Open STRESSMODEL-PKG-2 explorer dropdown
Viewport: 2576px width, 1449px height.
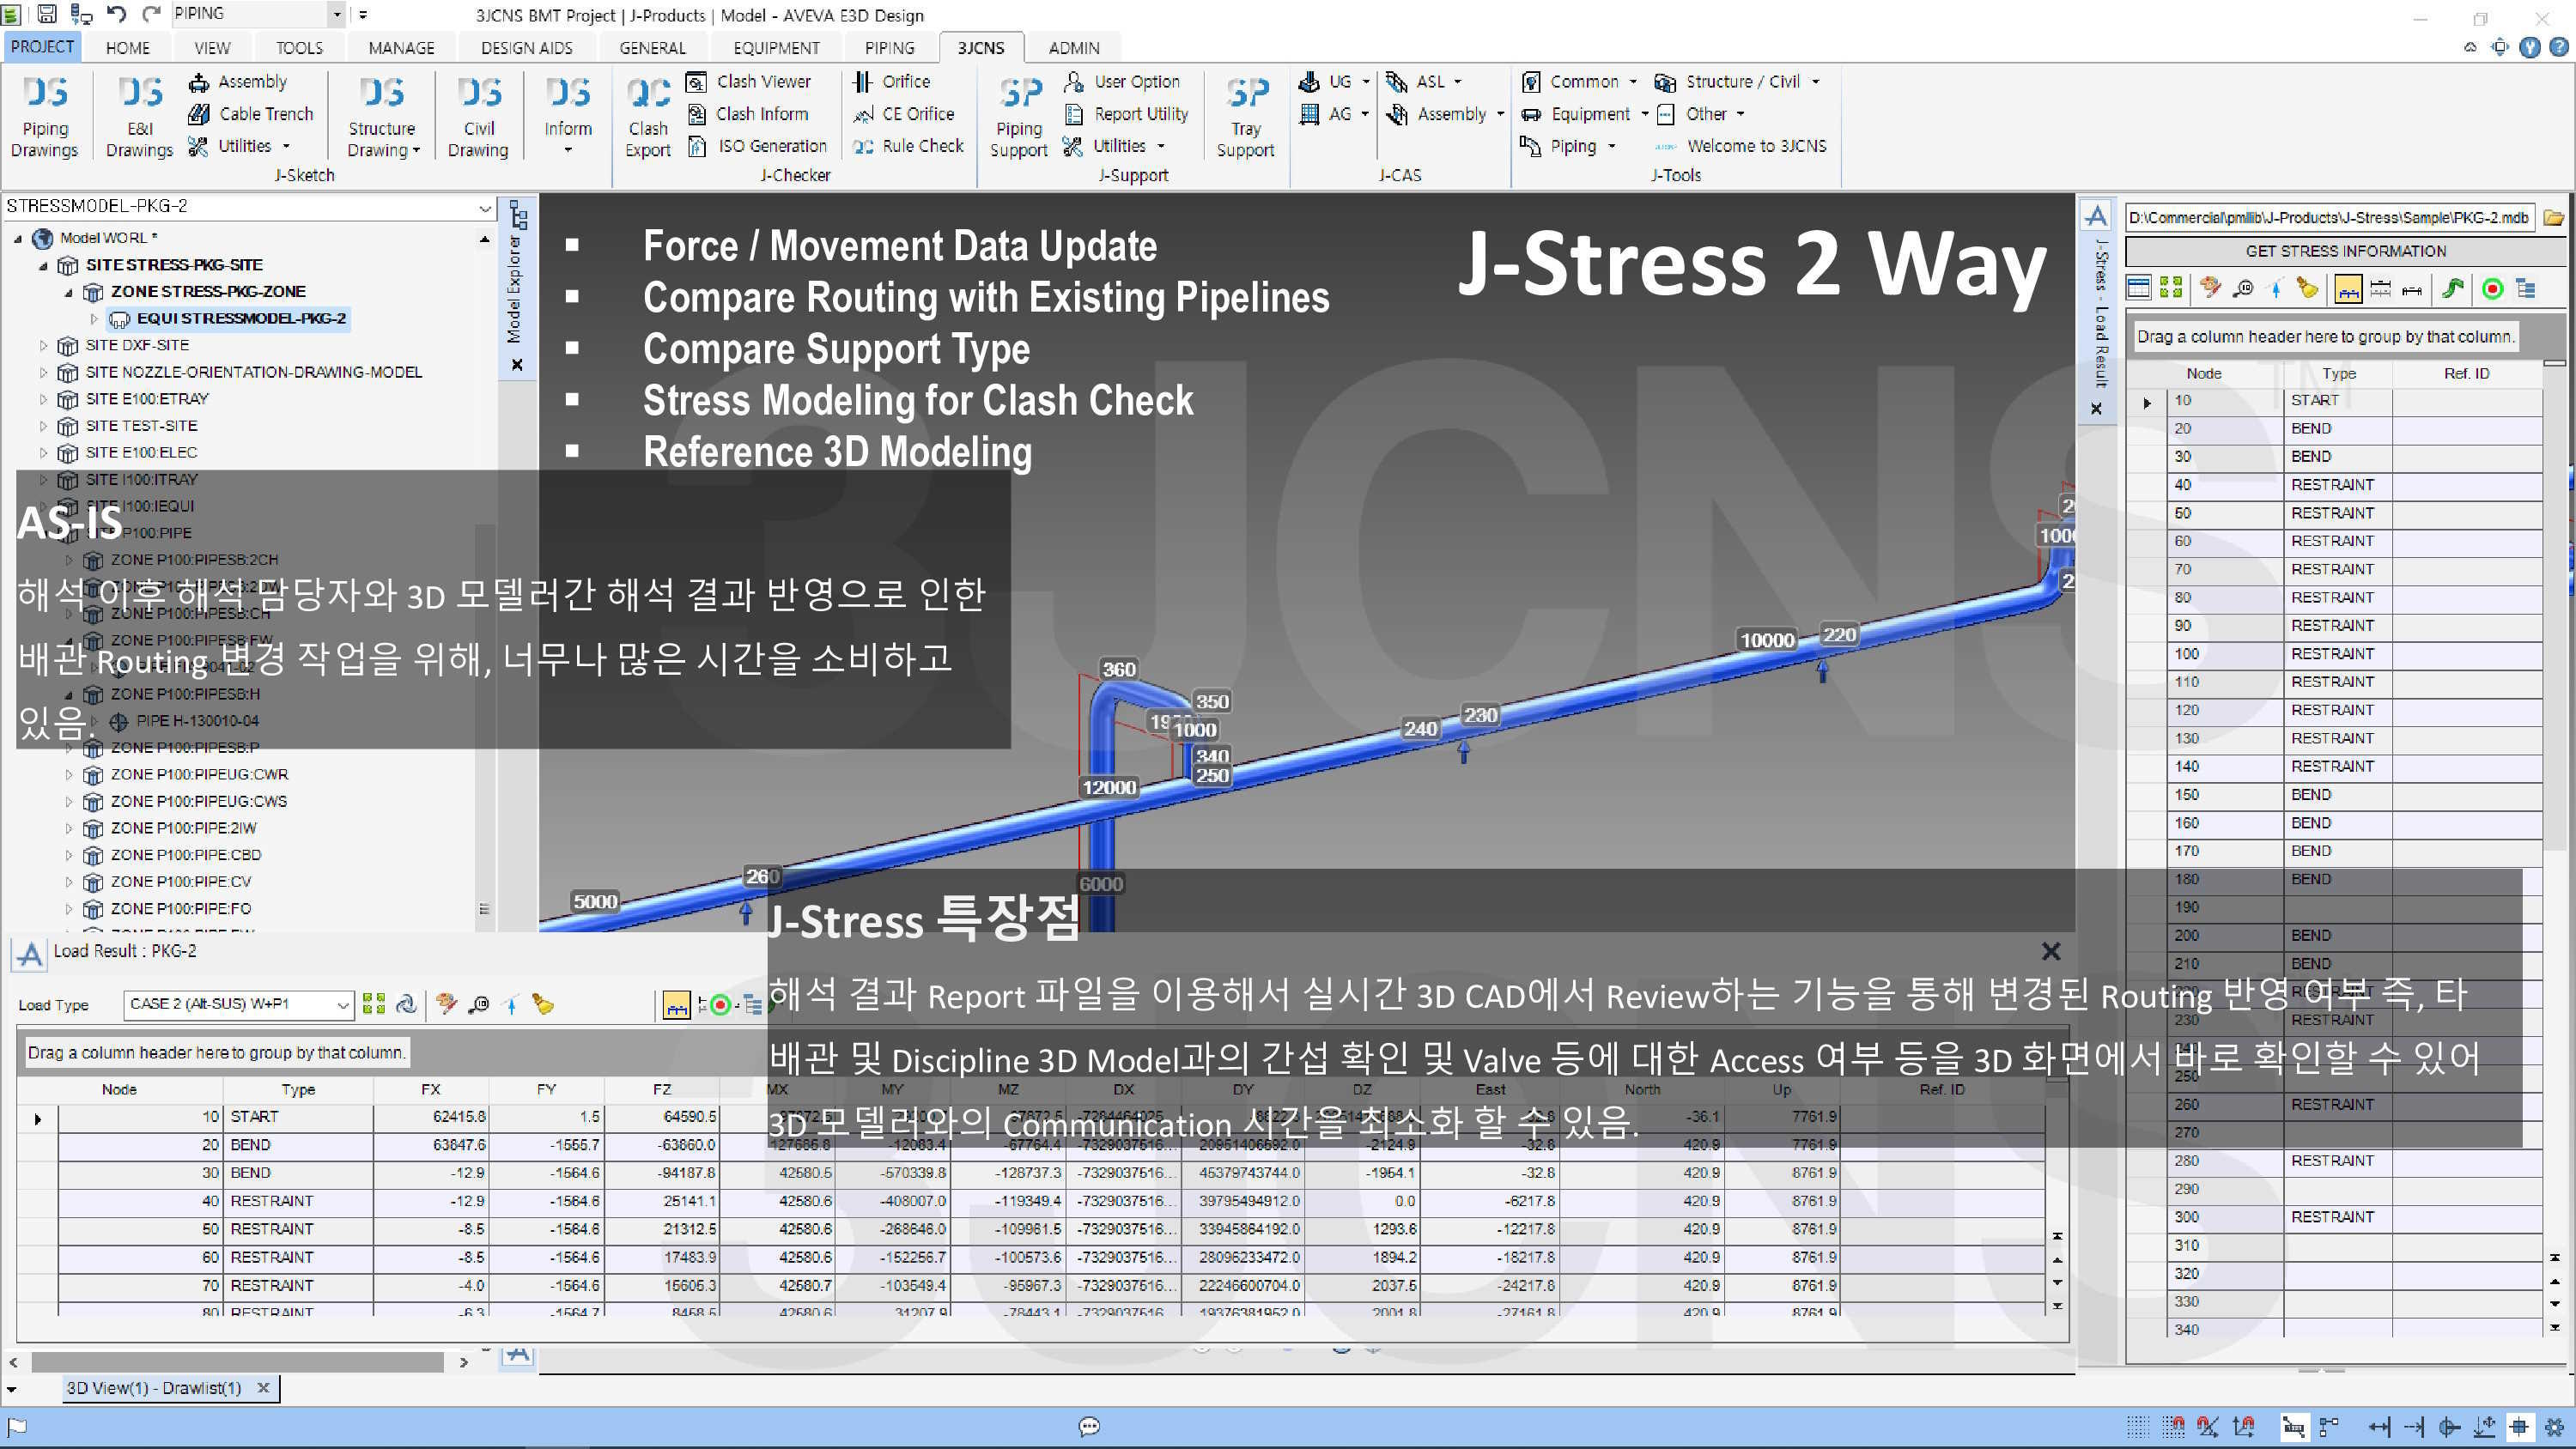pyautogui.click(x=485, y=207)
